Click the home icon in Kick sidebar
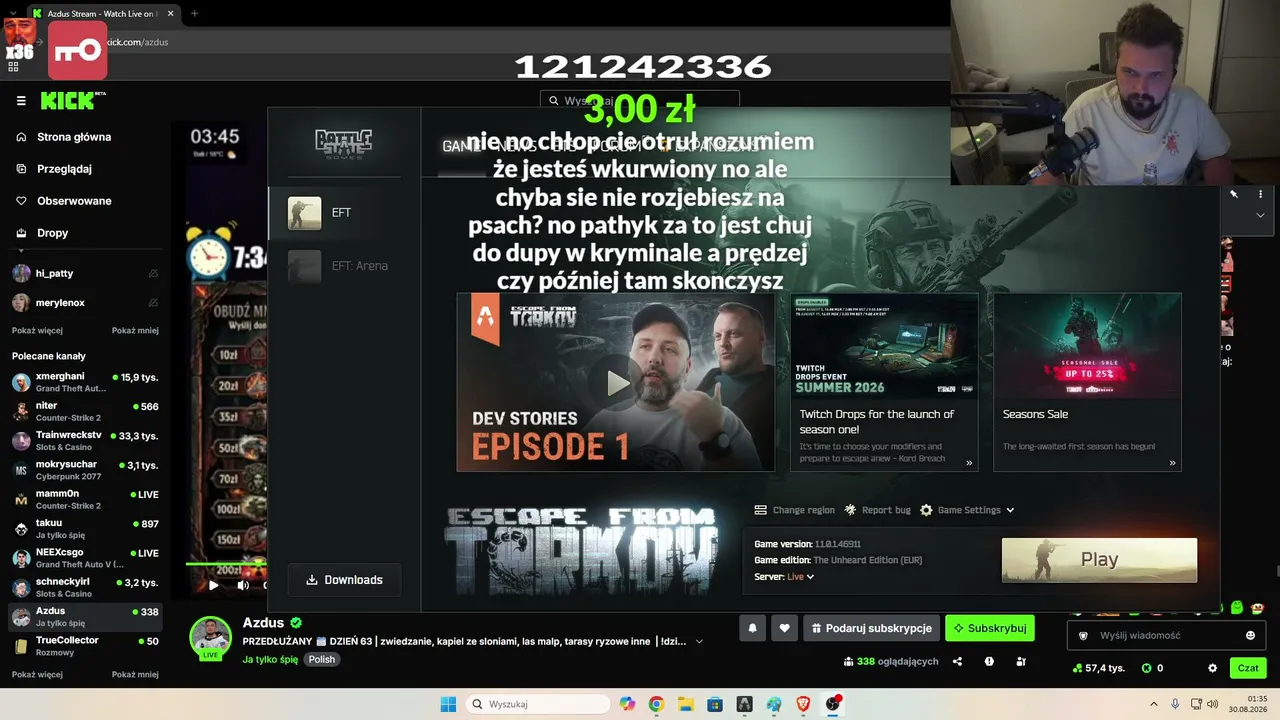The image size is (1280, 720). [x=21, y=137]
